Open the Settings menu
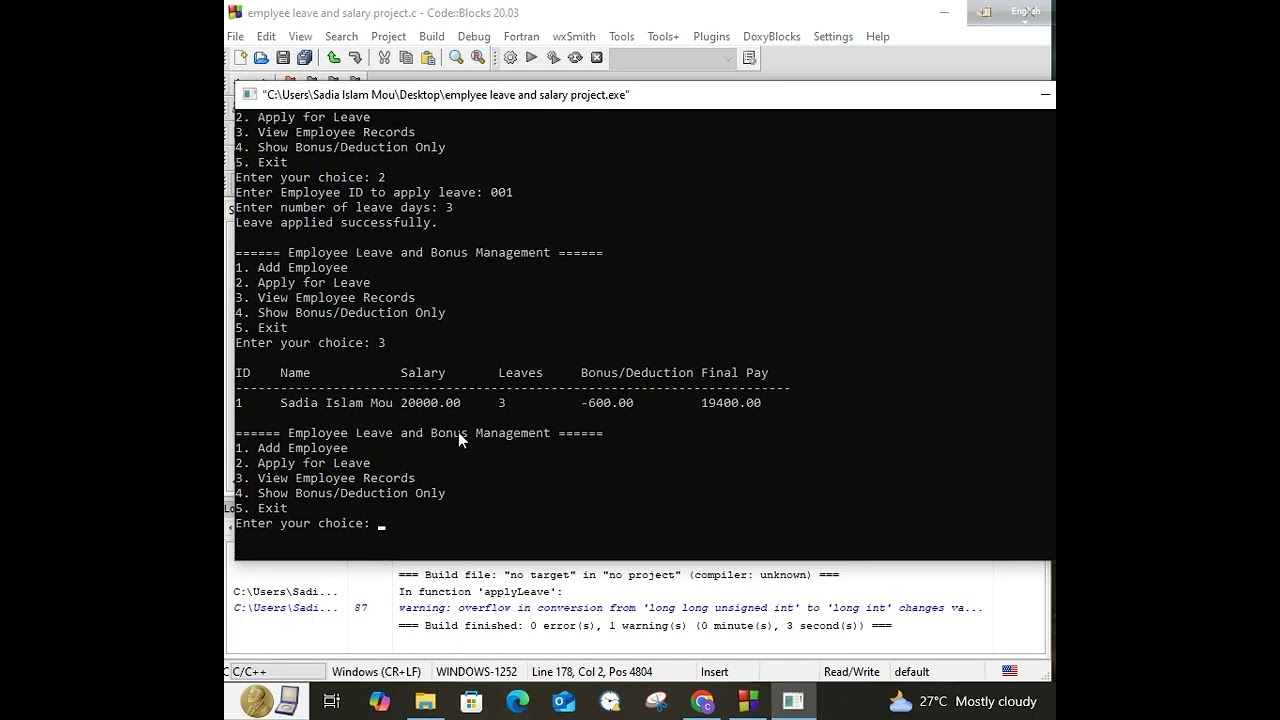Image resolution: width=1280 pixels, height=720 pixels. (833, 36)
